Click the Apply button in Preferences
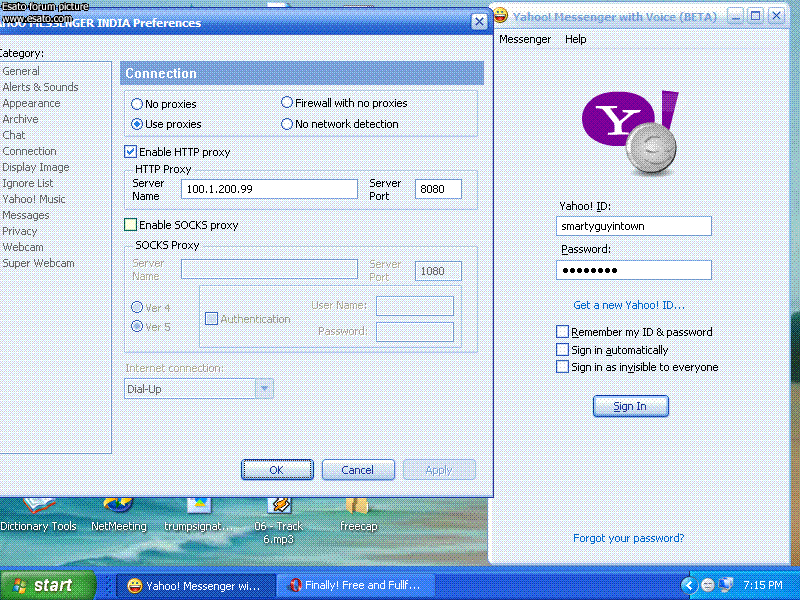 pos(439,469)
